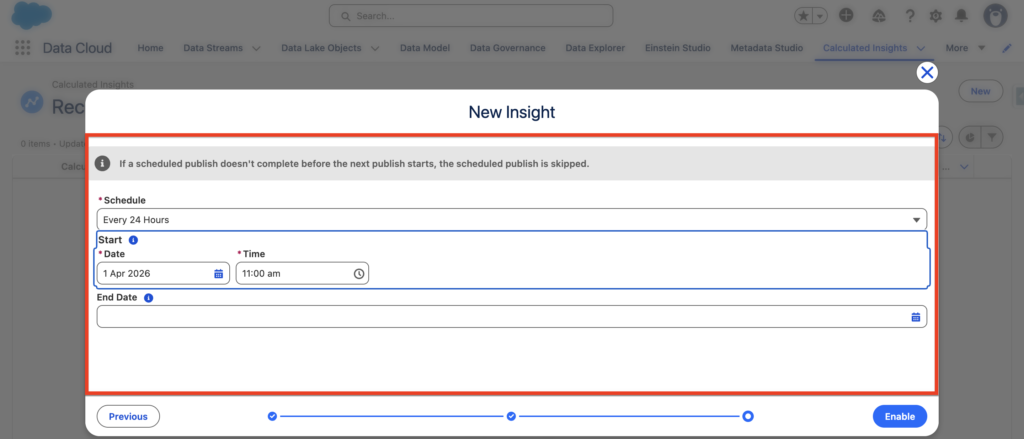1024x439 pixels.
Task: Click the End Date info tooltip icon
Action: [x=148, y=298]
